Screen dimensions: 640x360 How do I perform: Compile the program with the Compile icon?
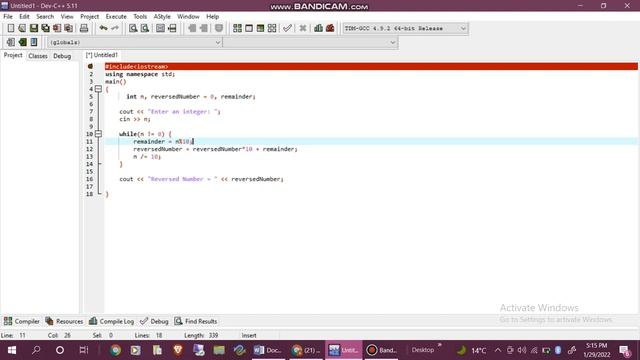tap(237, 28)
